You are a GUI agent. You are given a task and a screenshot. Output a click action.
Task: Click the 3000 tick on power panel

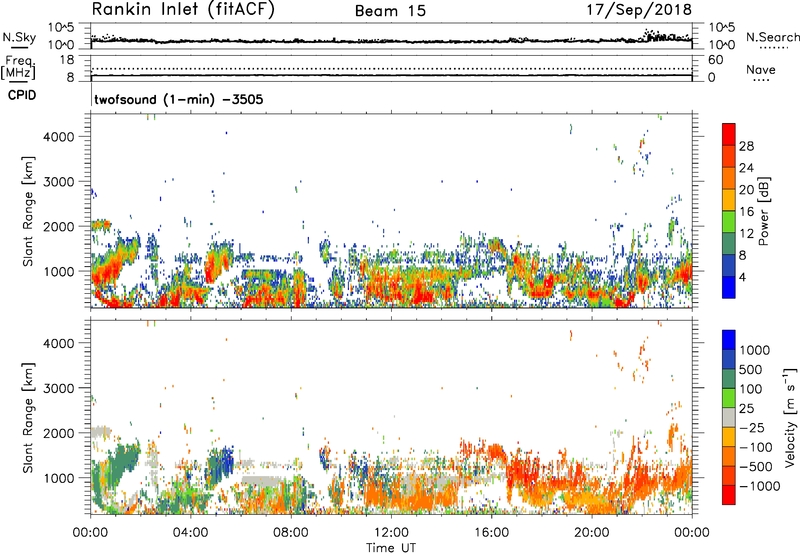pyautogui.click(x=58, y=182)
